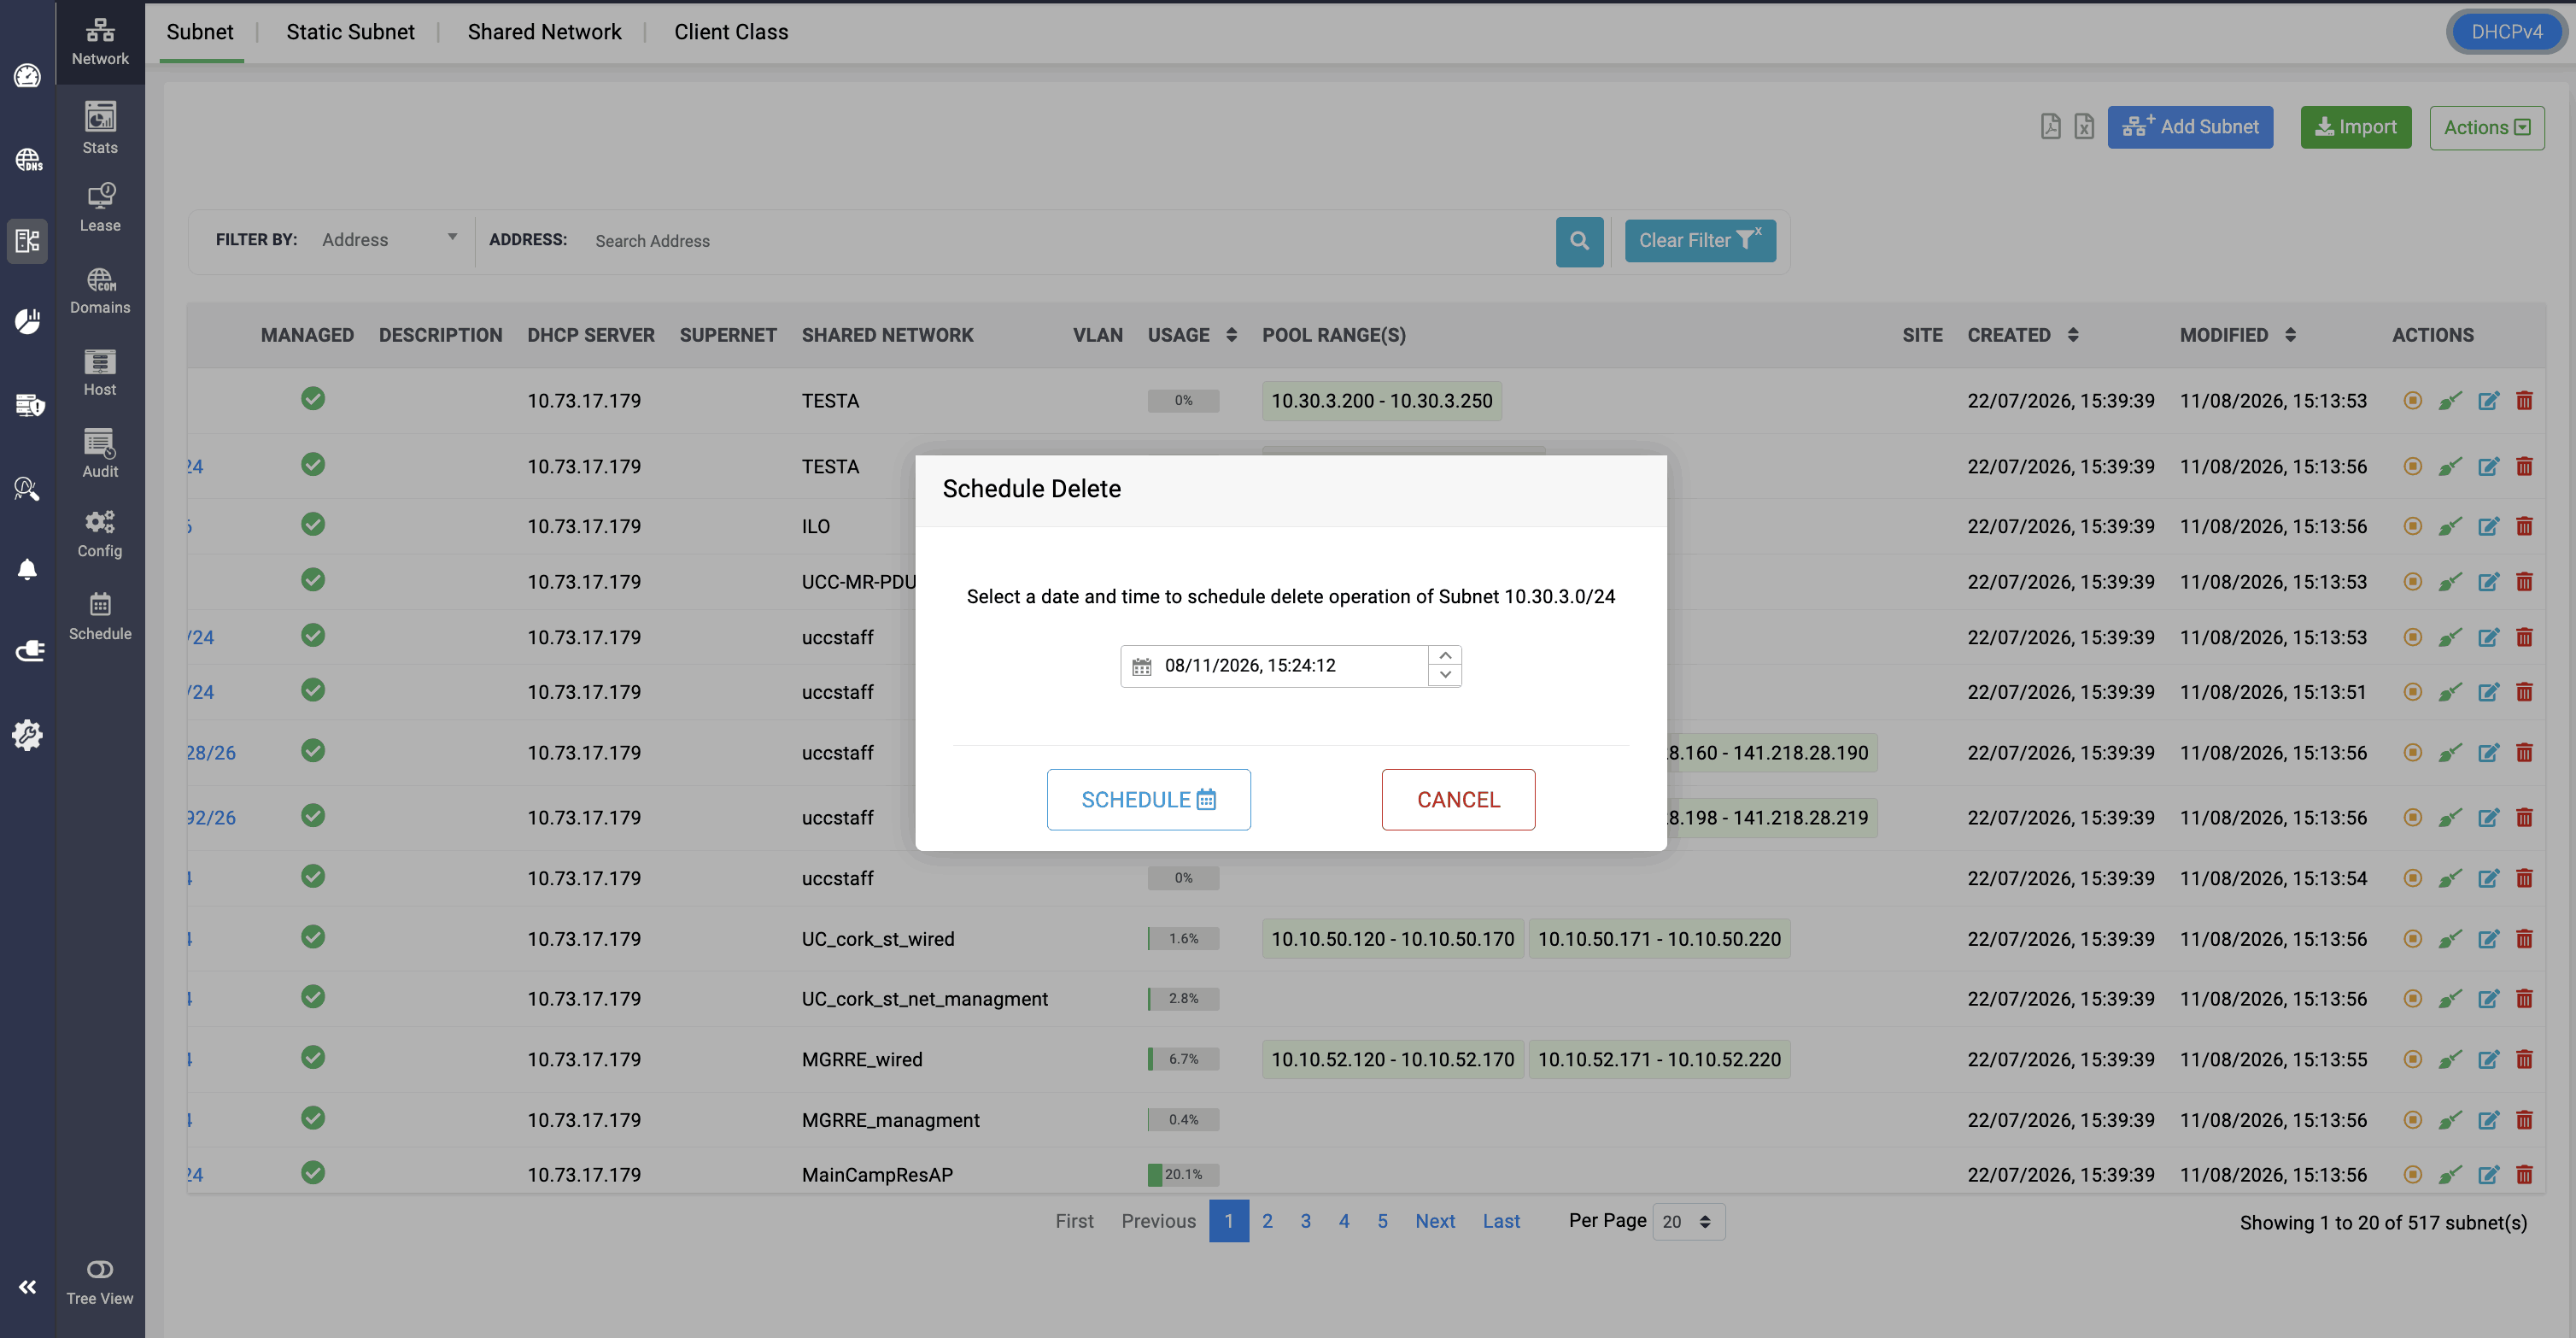Screen dimensions: 2576x1338
Task: Open Network in the sidebar menu
Action: (x=100, y=42)
